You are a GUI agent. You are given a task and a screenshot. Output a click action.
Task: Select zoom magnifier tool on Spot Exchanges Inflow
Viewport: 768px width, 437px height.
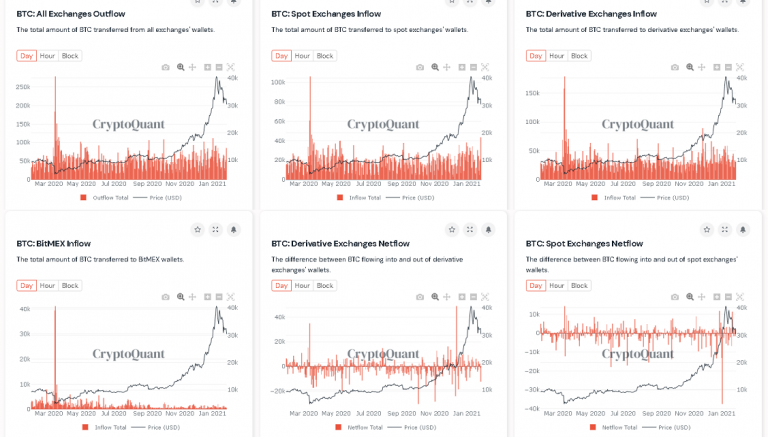tap(435, 67)
